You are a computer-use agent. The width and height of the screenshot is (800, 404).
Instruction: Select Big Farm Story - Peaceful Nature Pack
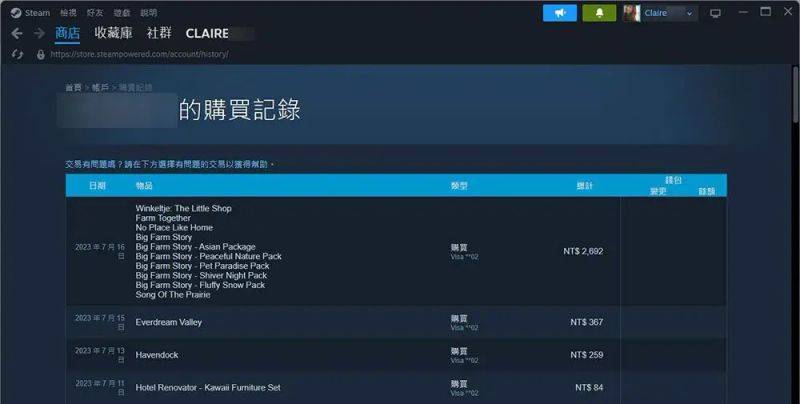(208, 256)
